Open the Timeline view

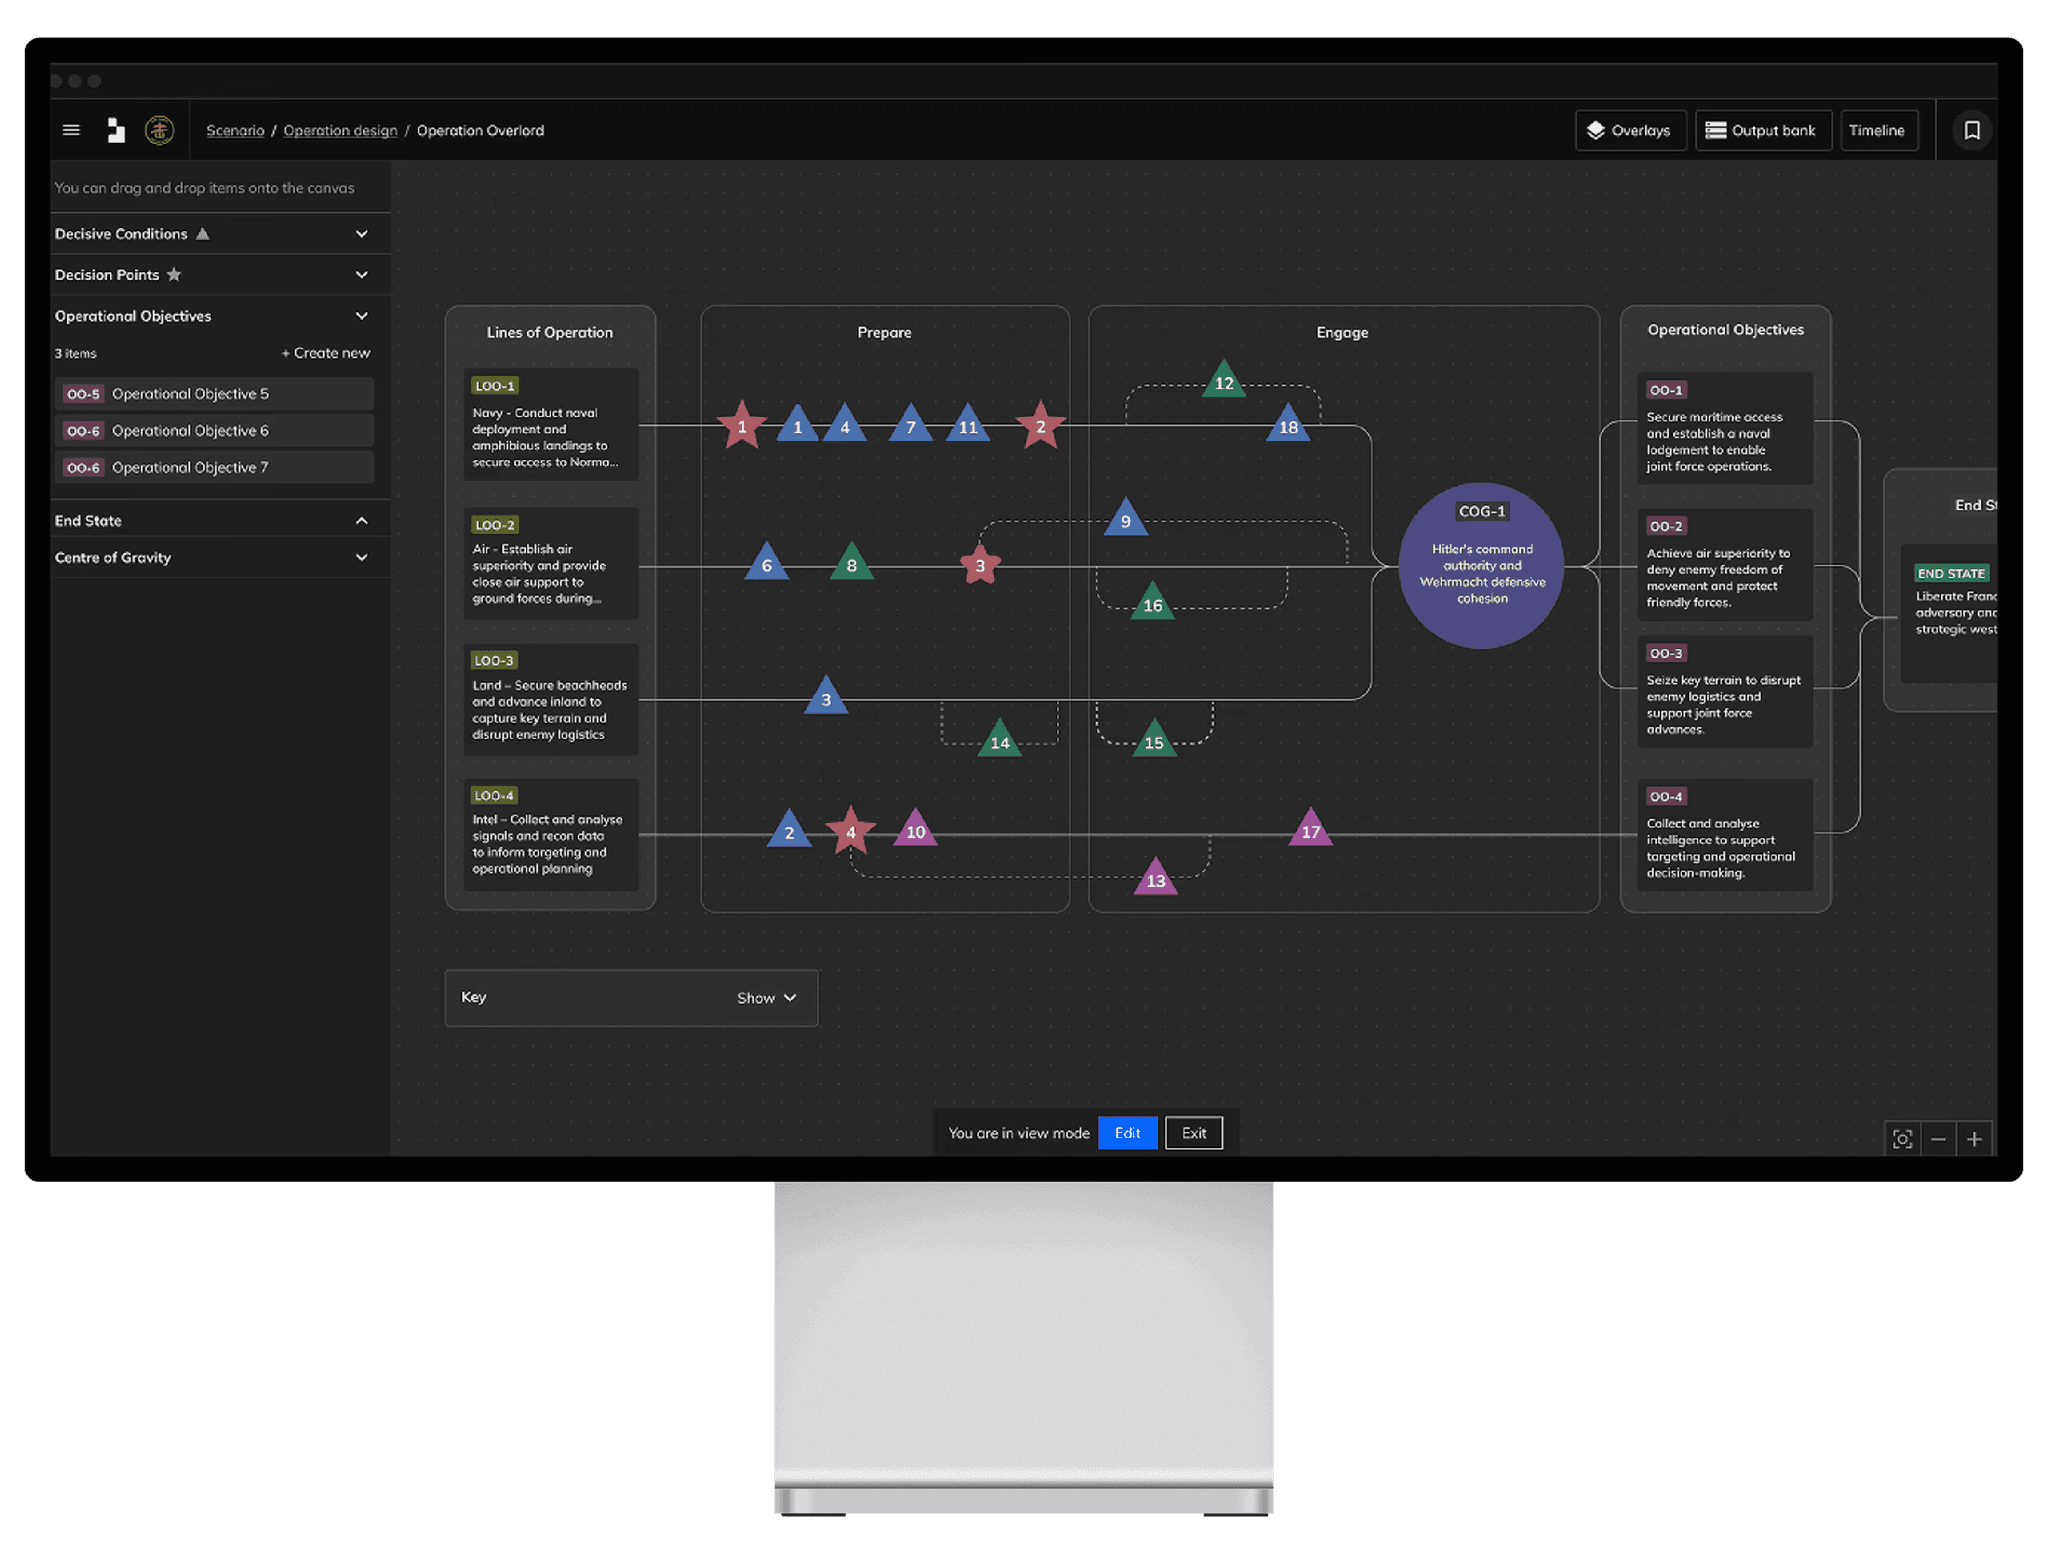pyautogui.click(x=1877, y=130)
